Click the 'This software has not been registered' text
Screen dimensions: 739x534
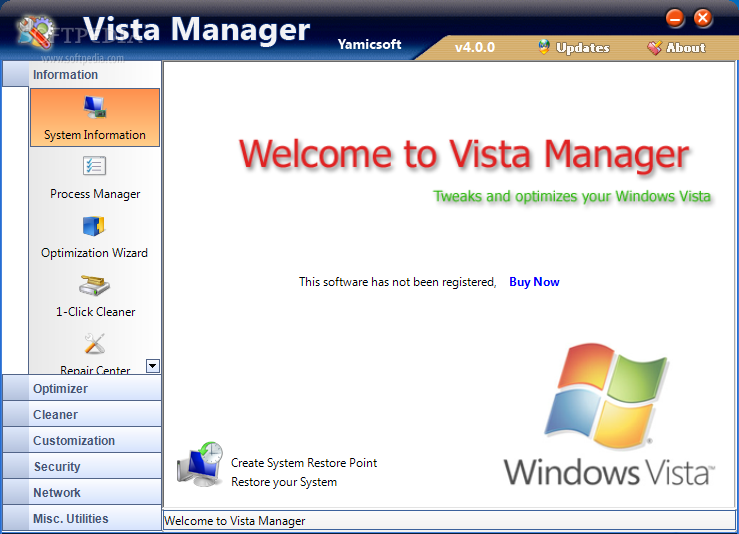397,282
